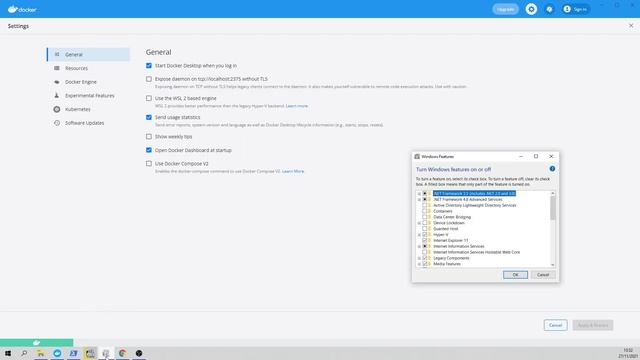640x360 pixels.
Task: Click the help icon in Windows Features dialog
Action: 552,169
